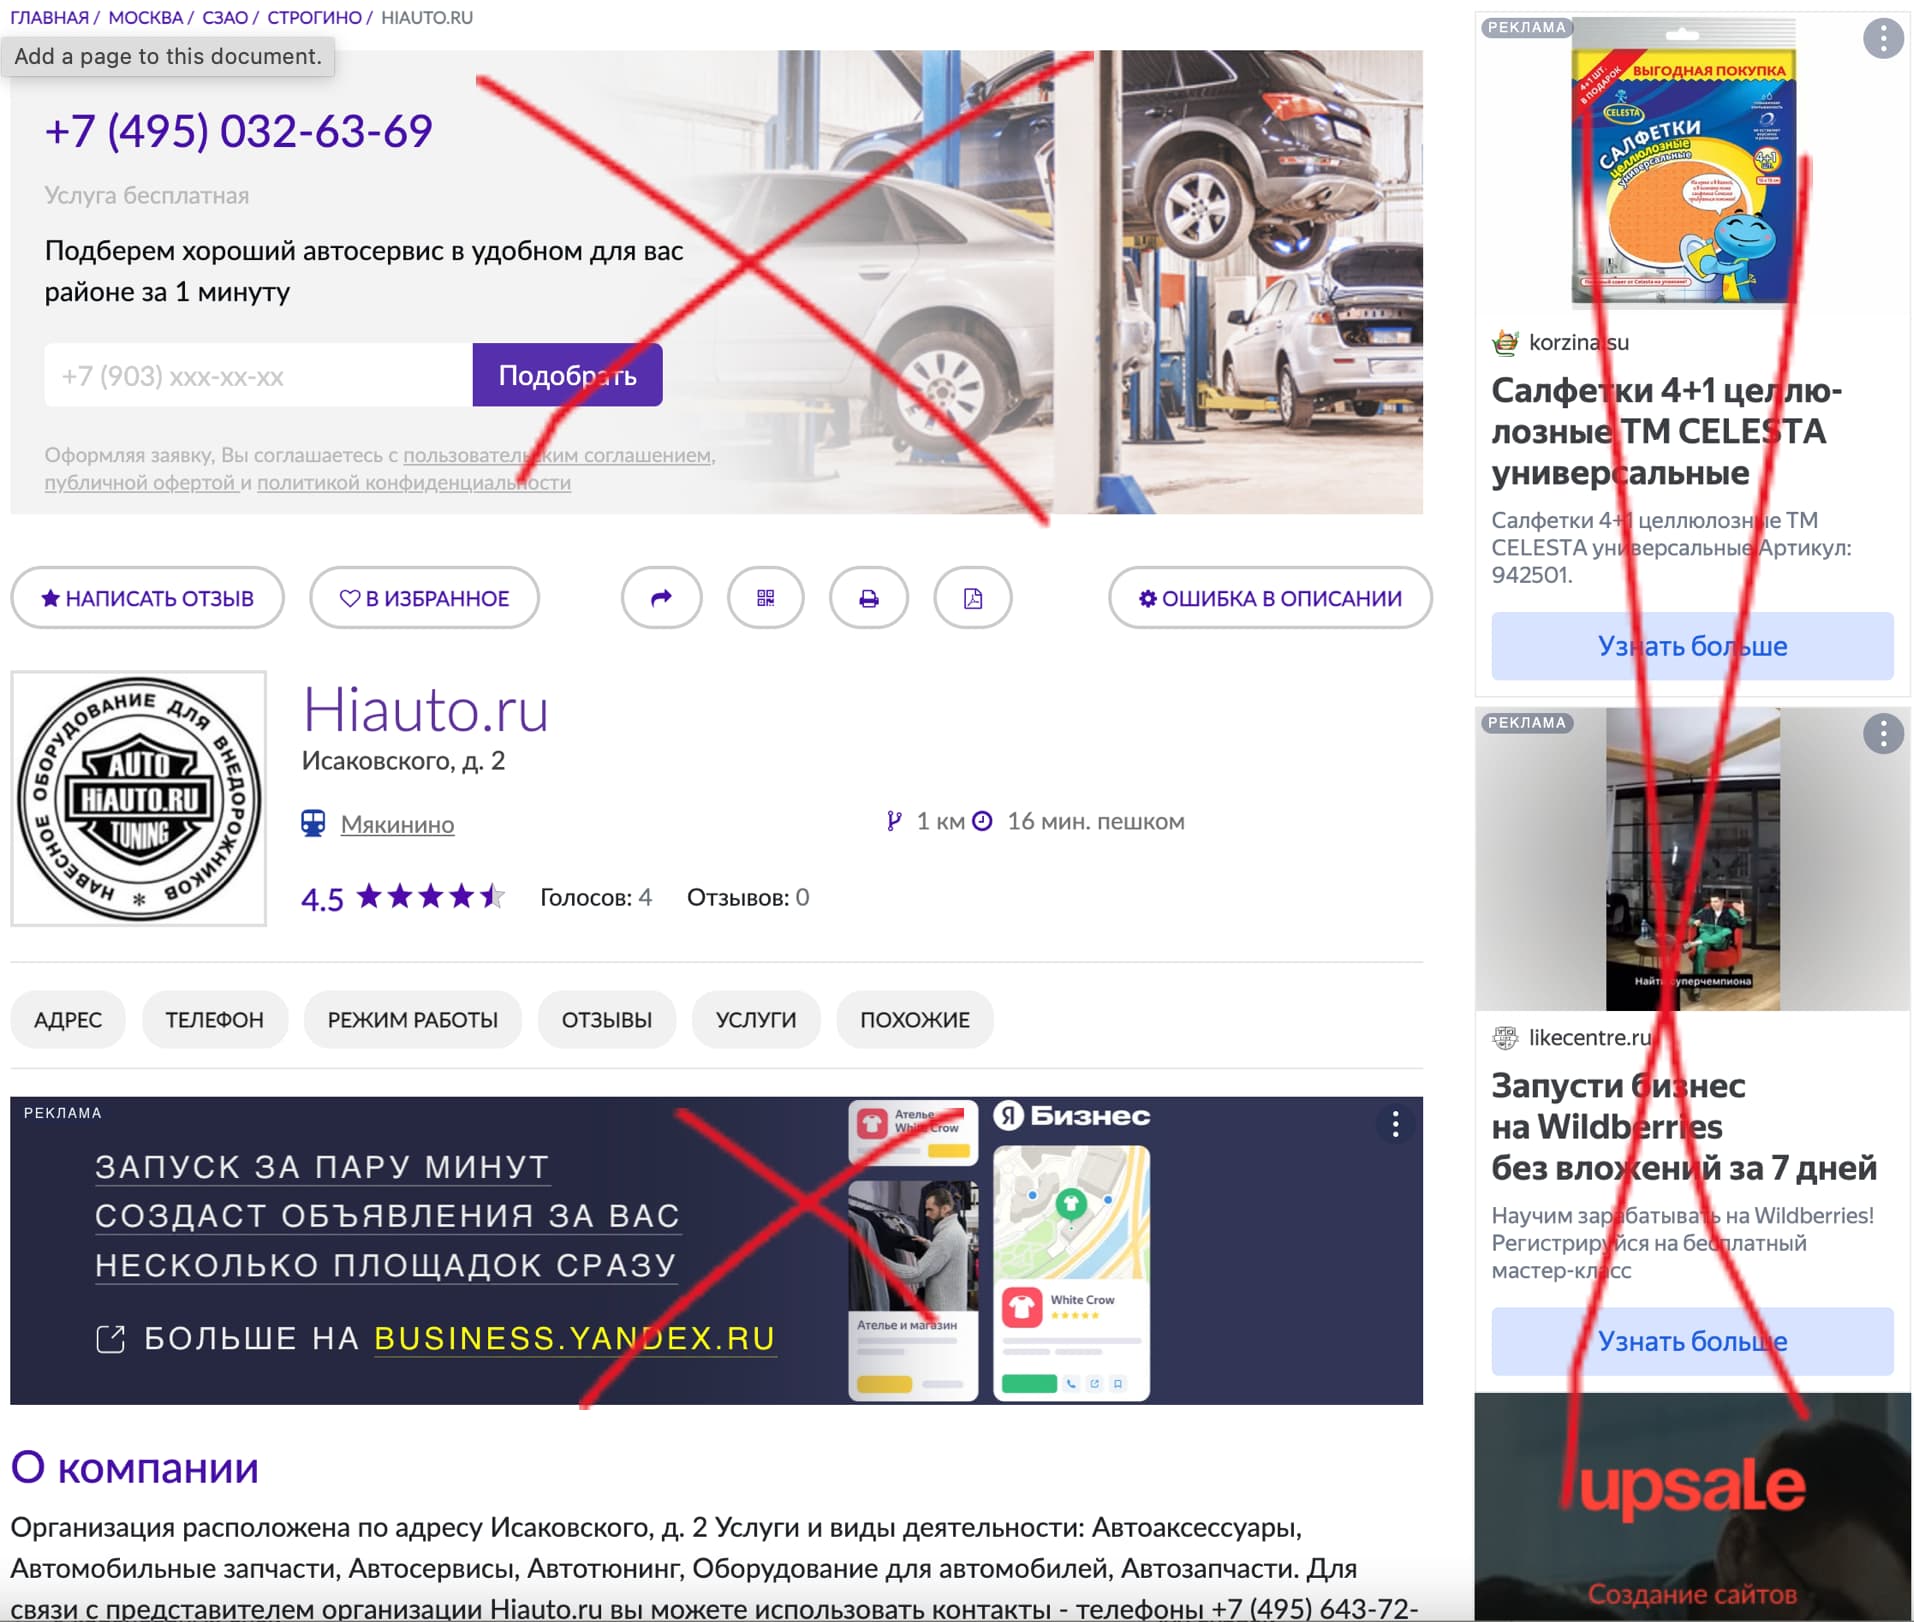Call phone number +7 (495) 032-63-69

tap(239, 131)
